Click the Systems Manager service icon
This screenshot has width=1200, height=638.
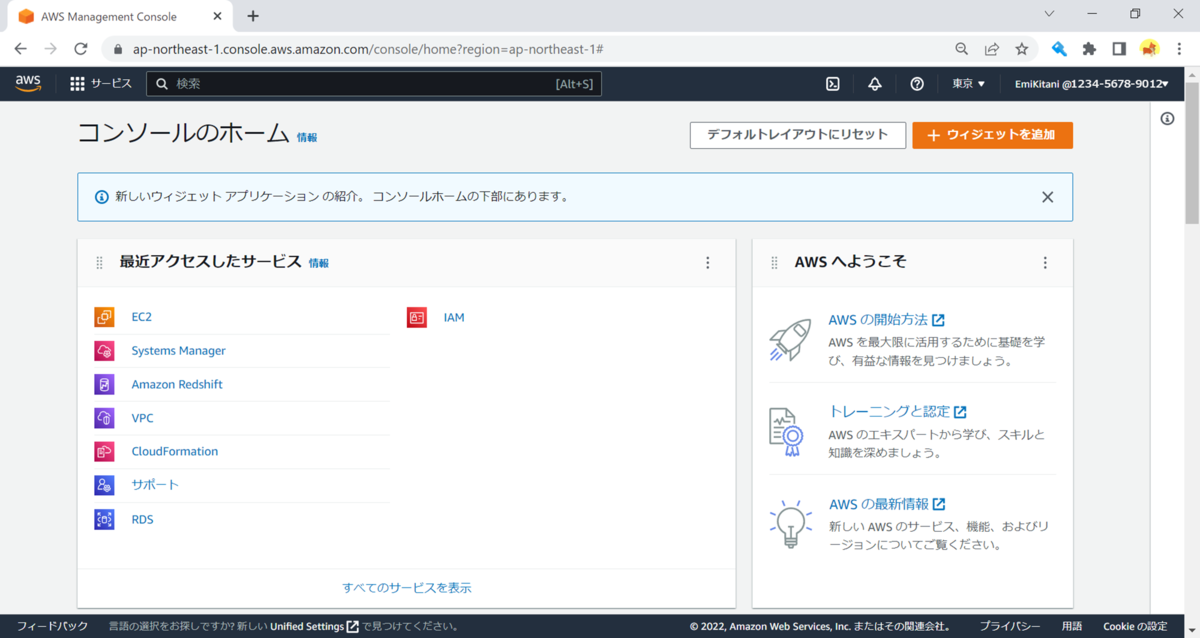tap(105, 351)
